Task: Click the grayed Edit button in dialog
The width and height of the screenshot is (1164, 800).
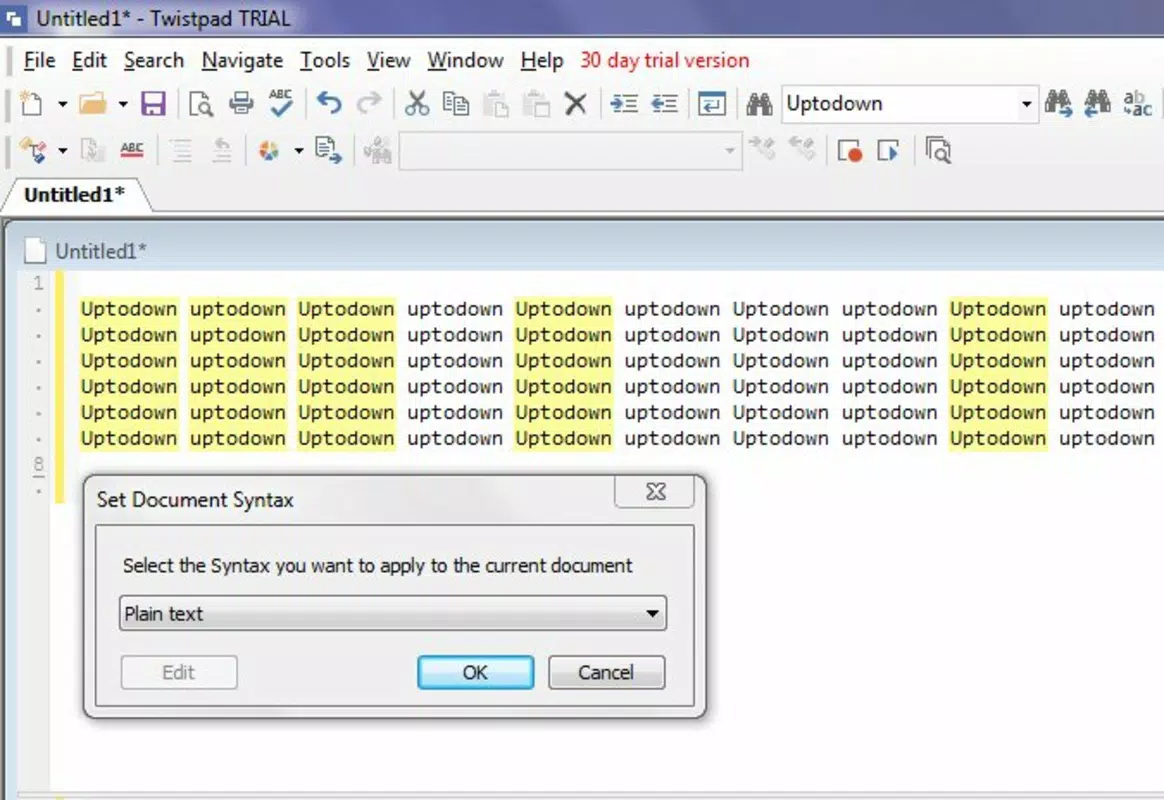Action: [x=179, y=672]
